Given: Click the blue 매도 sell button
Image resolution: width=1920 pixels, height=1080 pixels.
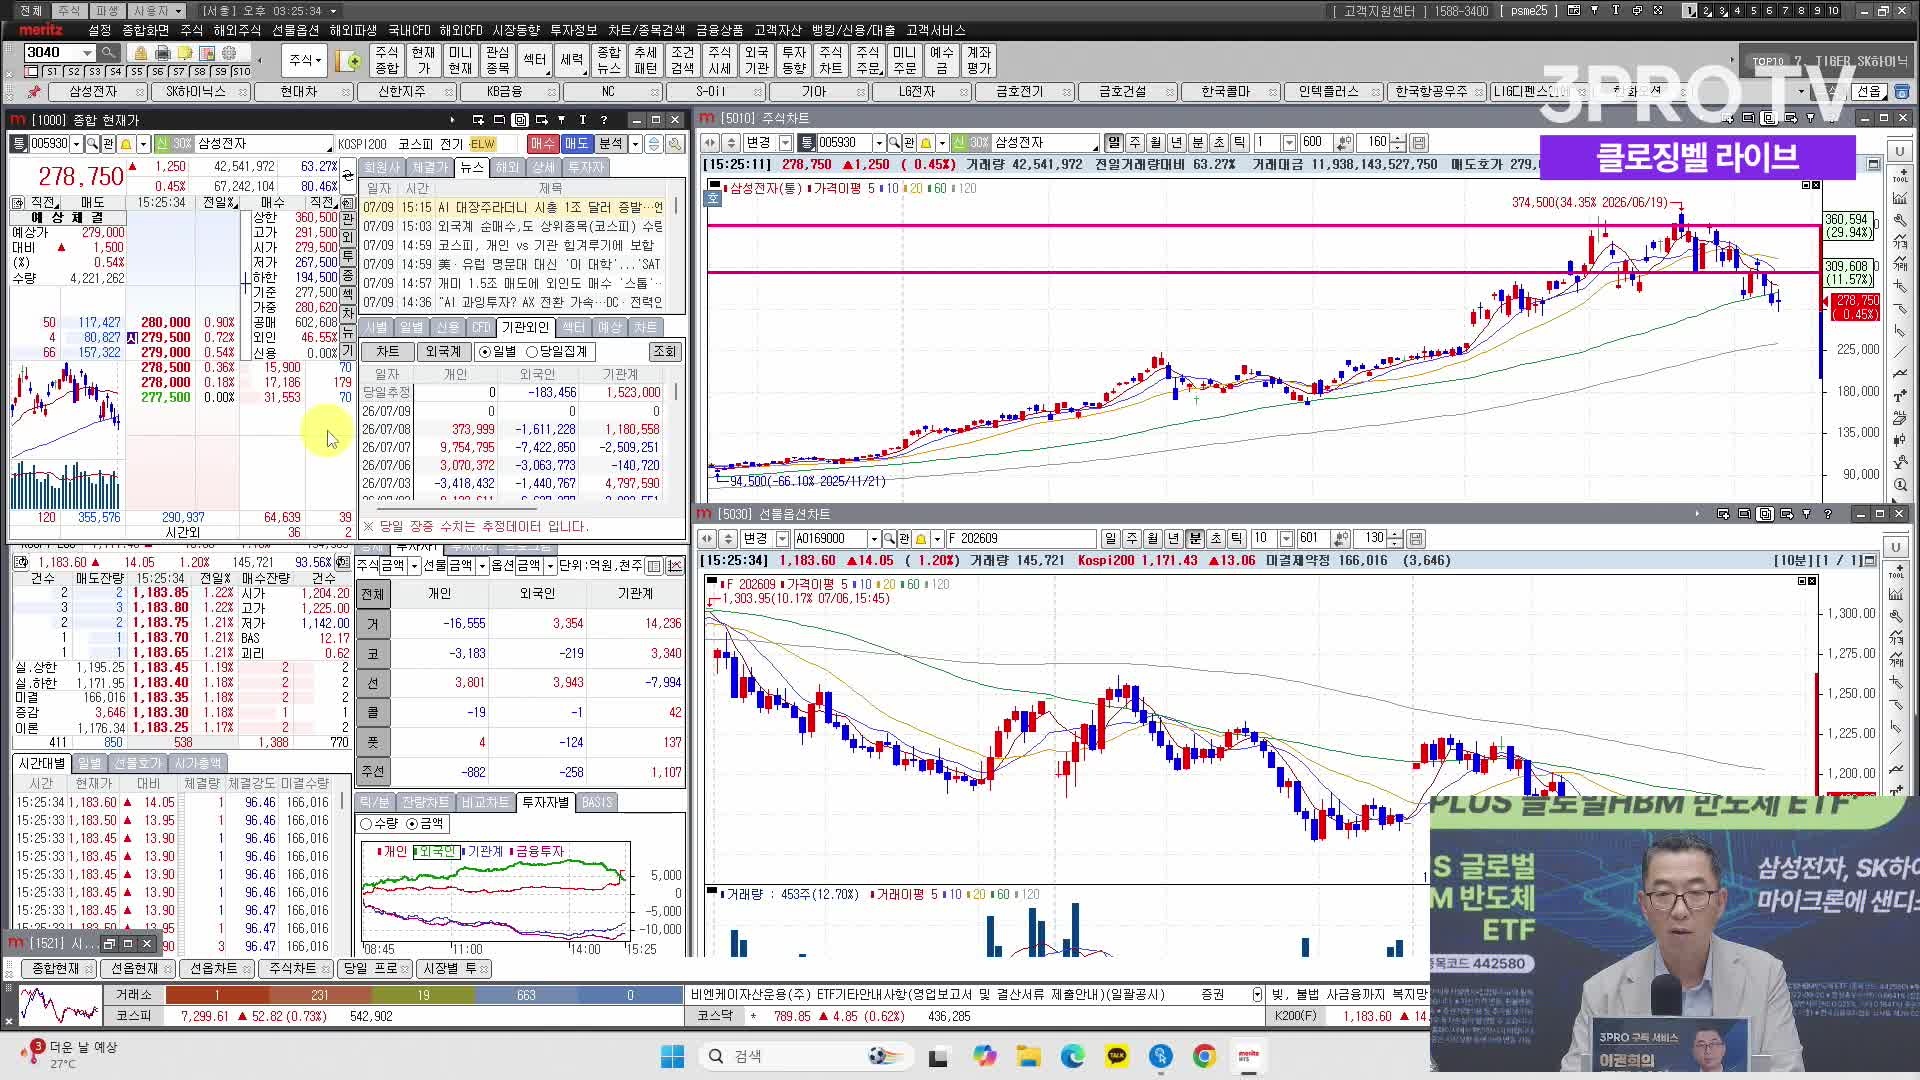Looking at the screenshot, I should click(577, 144).
